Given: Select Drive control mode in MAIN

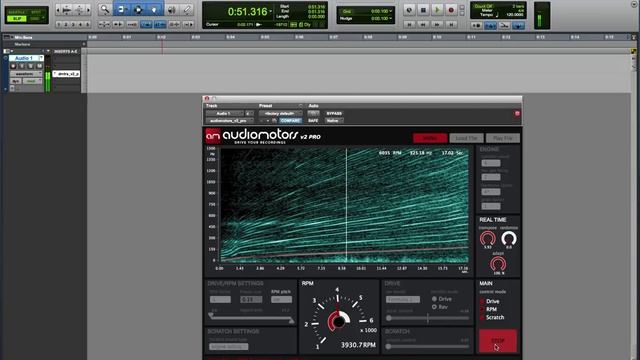Looking at the screenshot, I should pyautogui.click(x=482, y=301).
